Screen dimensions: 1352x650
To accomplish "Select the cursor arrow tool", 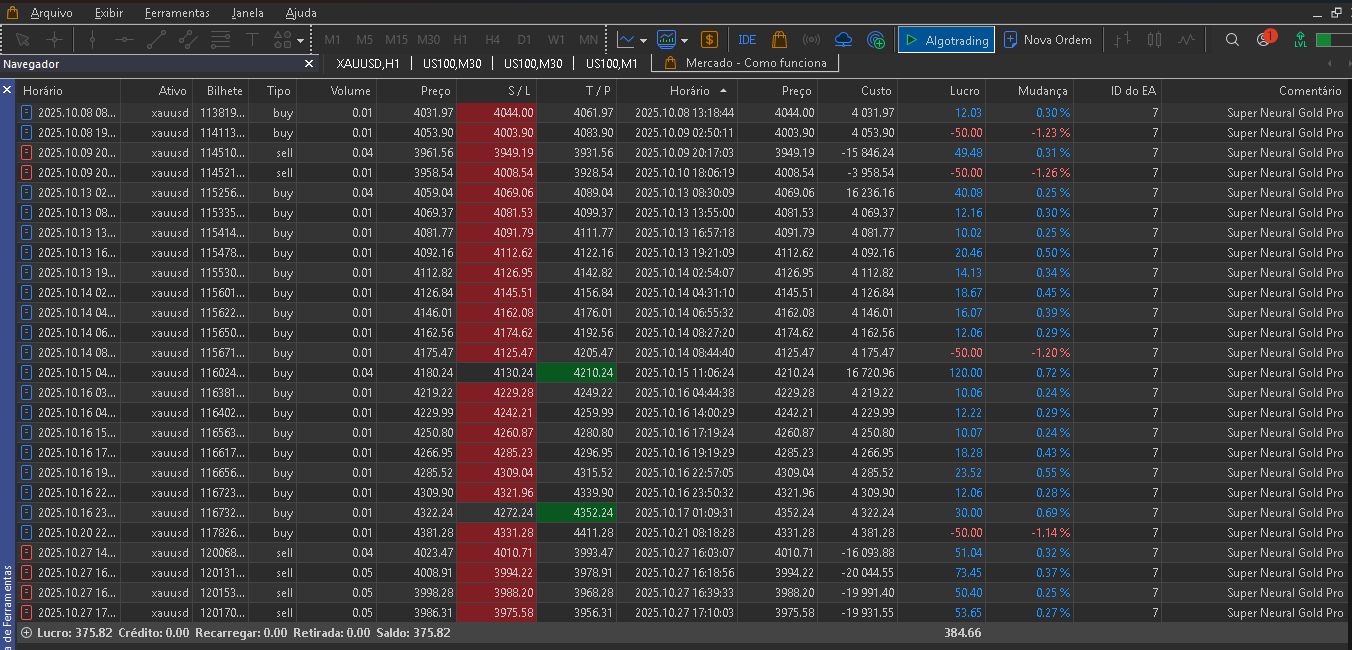I will tap(24, 40).
